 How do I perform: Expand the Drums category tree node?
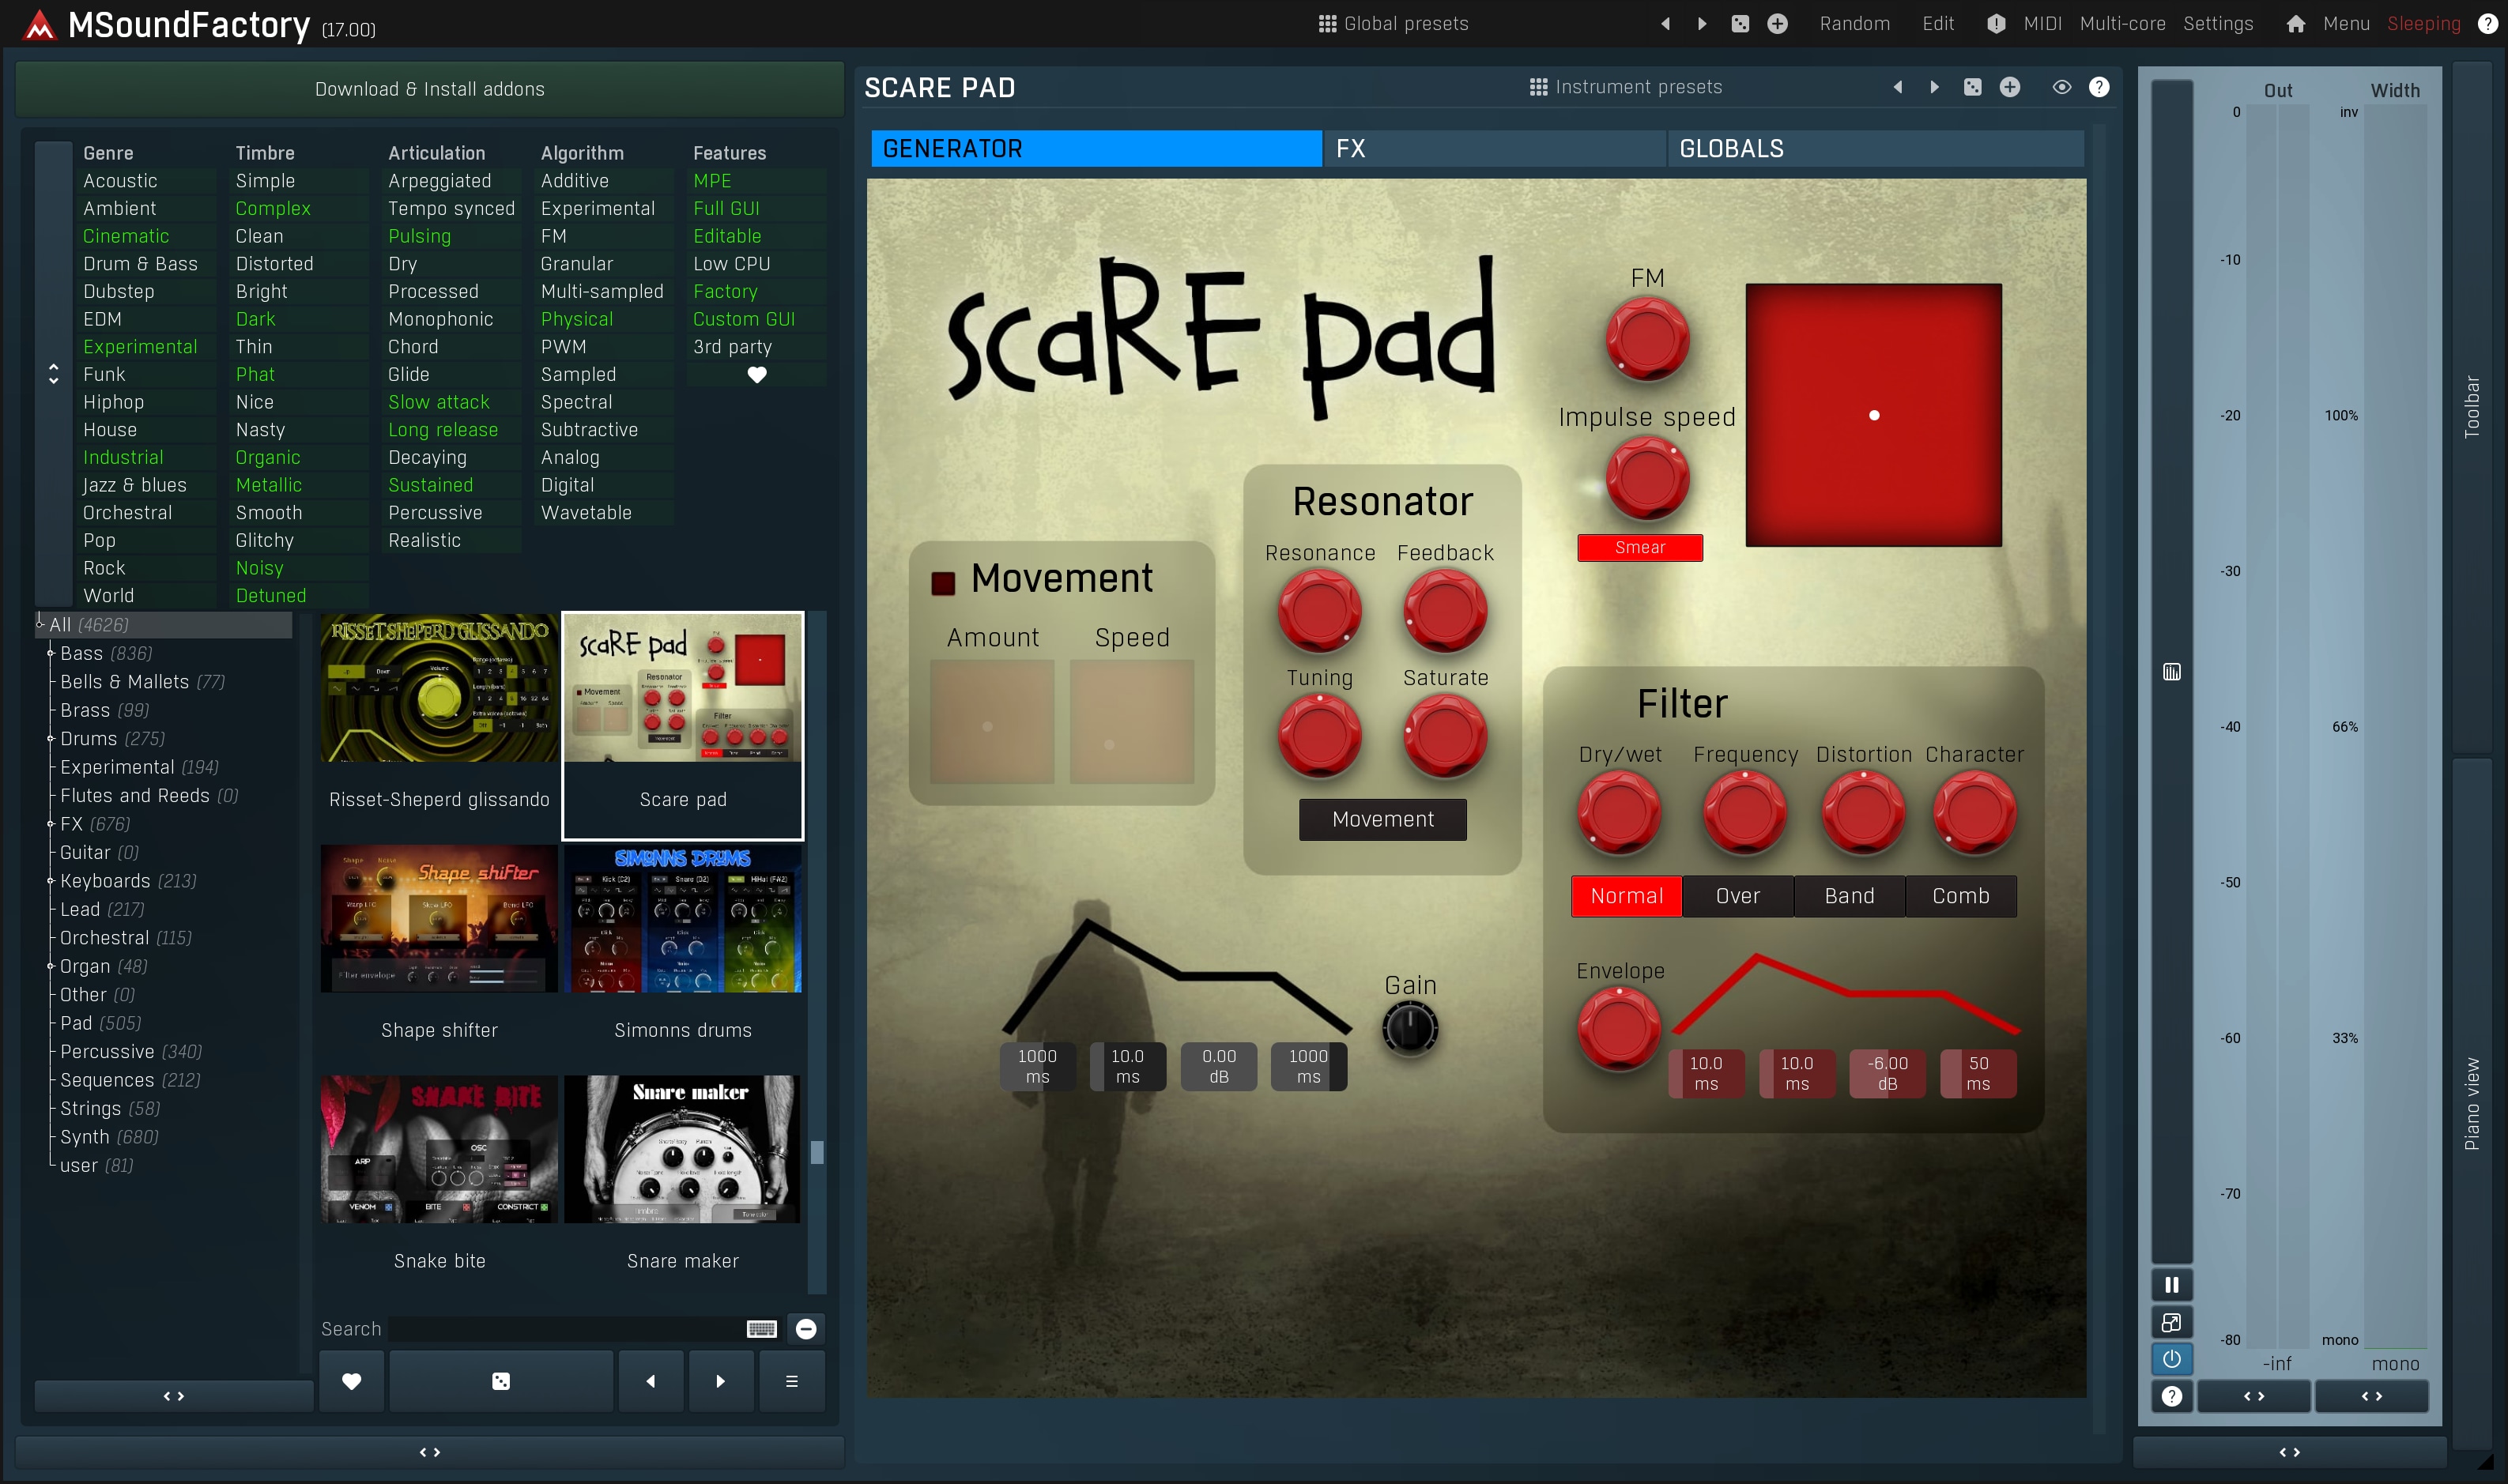point(50,739)
